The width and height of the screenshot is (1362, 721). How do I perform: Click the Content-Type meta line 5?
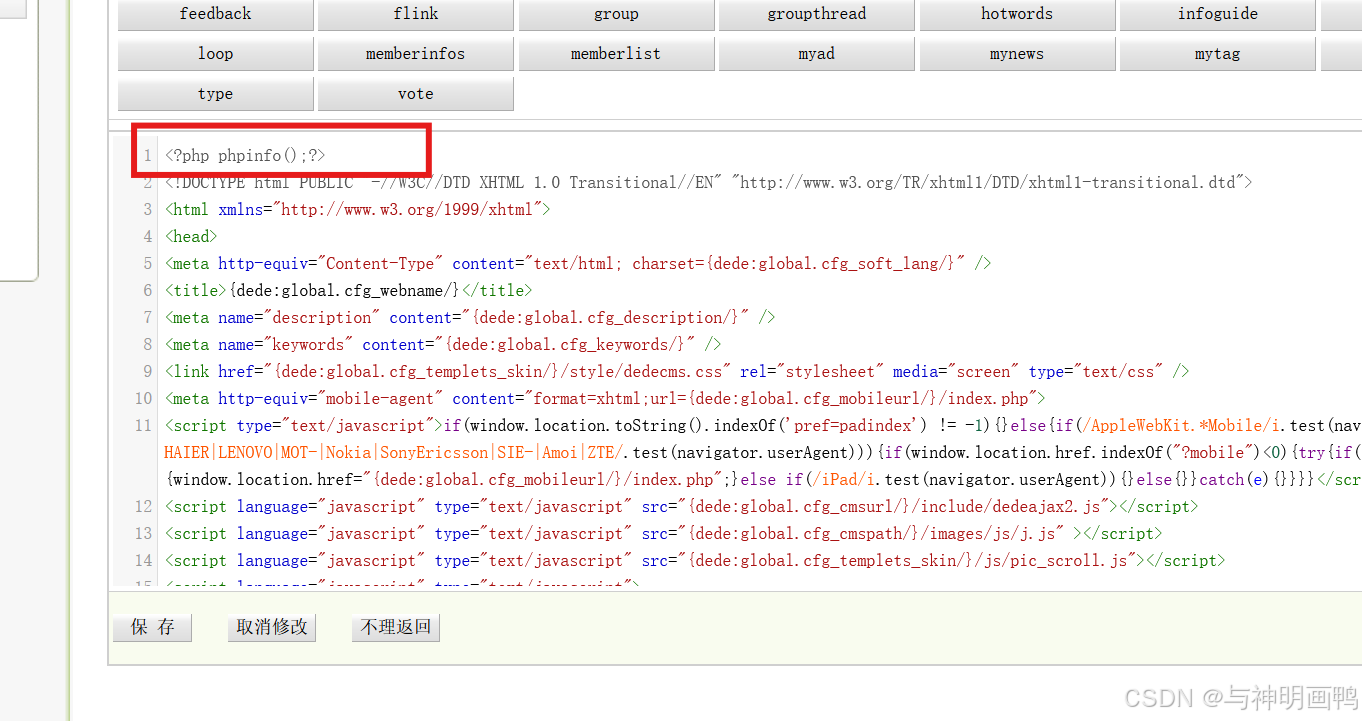pyautogui.click(x=578, y=263)
